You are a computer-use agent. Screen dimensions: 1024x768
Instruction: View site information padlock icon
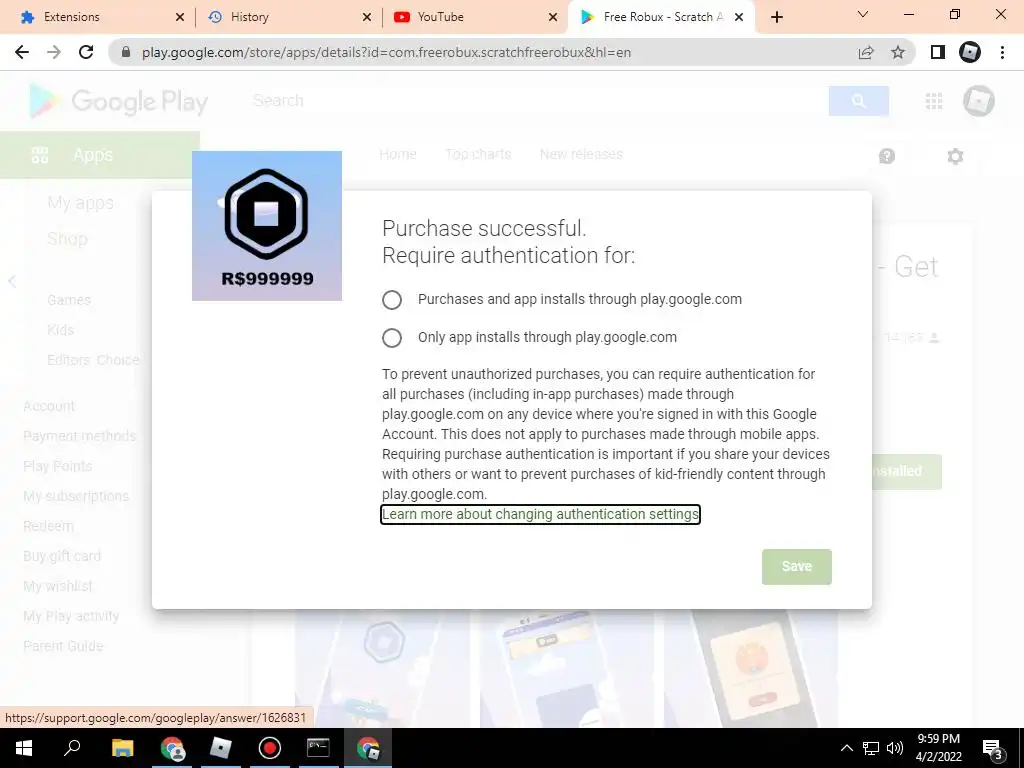[126, 52]
